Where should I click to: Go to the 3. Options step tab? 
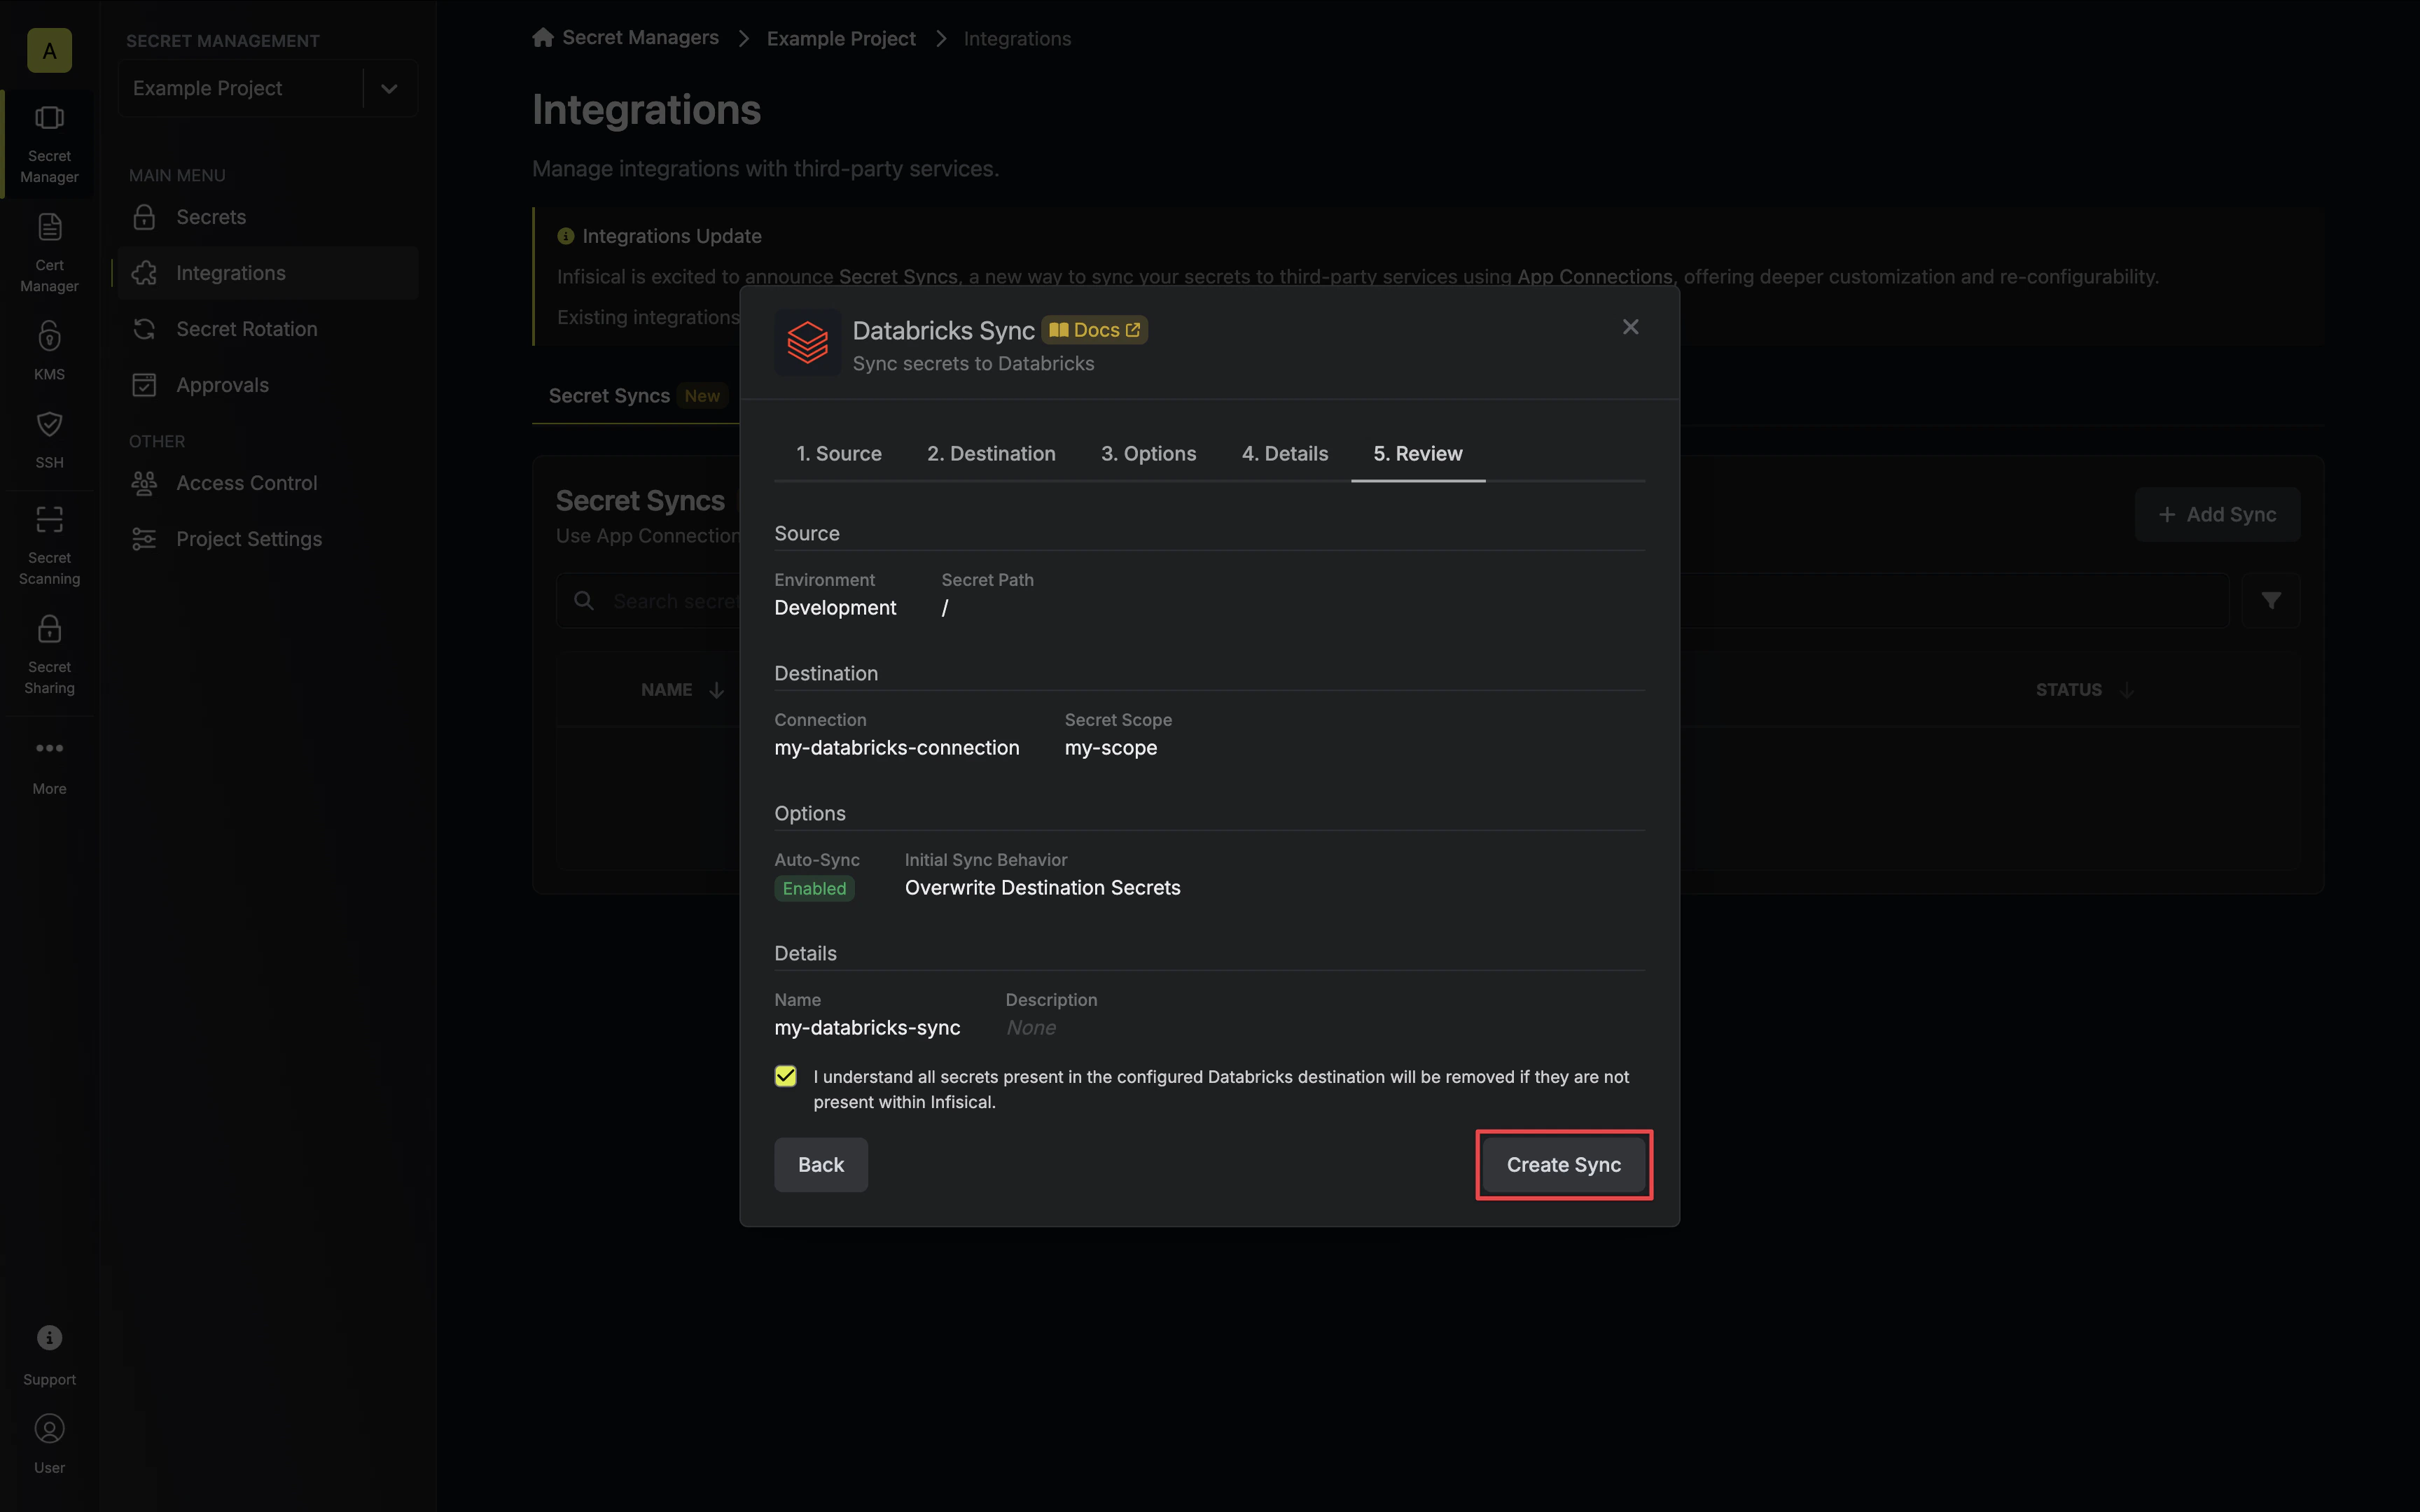(x=1148, y=454)
